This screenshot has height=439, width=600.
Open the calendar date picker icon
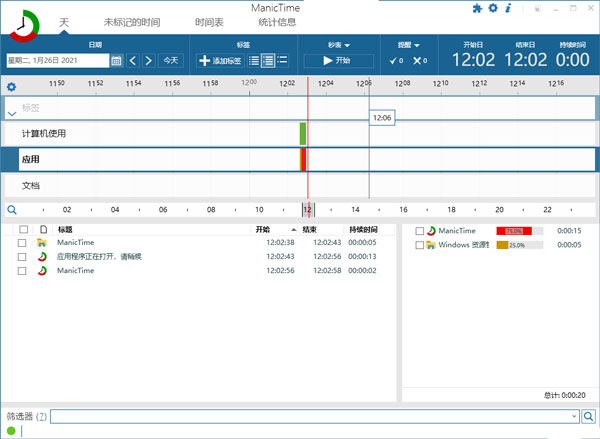pos(116,61)
